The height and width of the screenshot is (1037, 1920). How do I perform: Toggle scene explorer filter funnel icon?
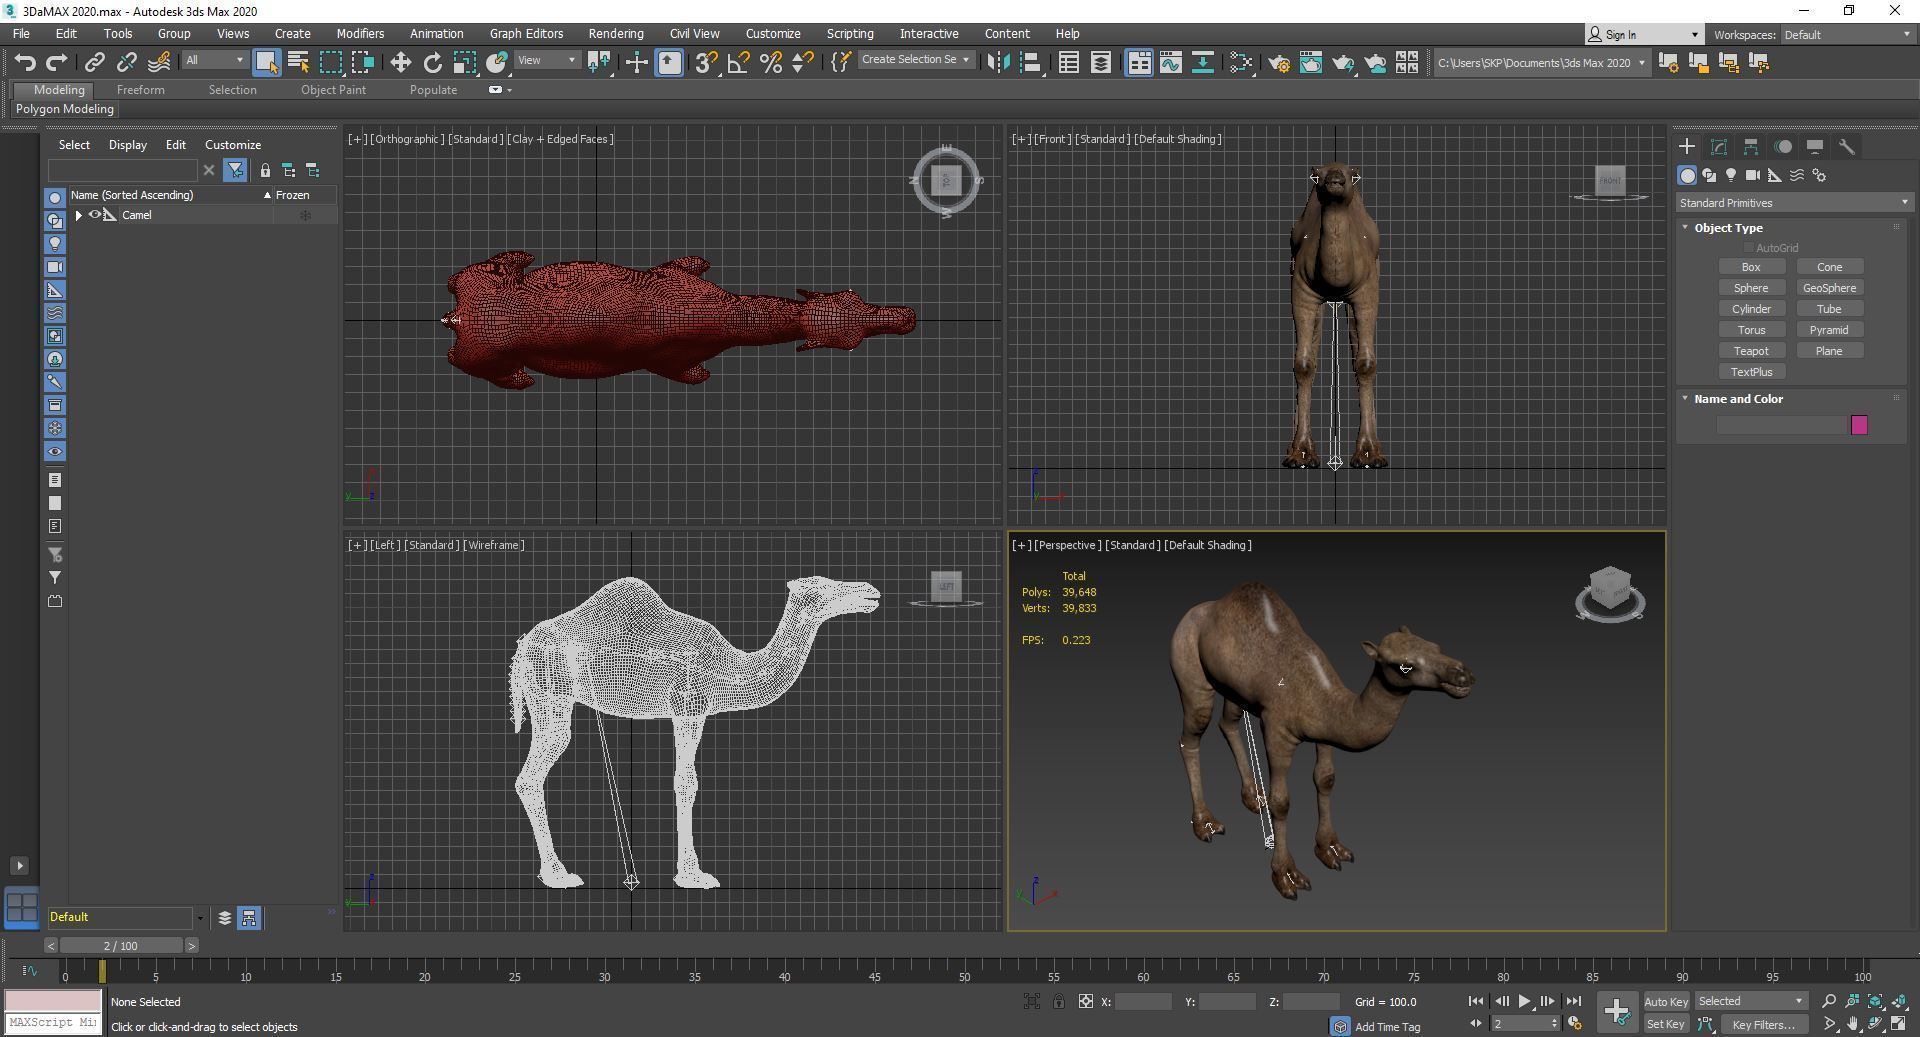[235, 170]
